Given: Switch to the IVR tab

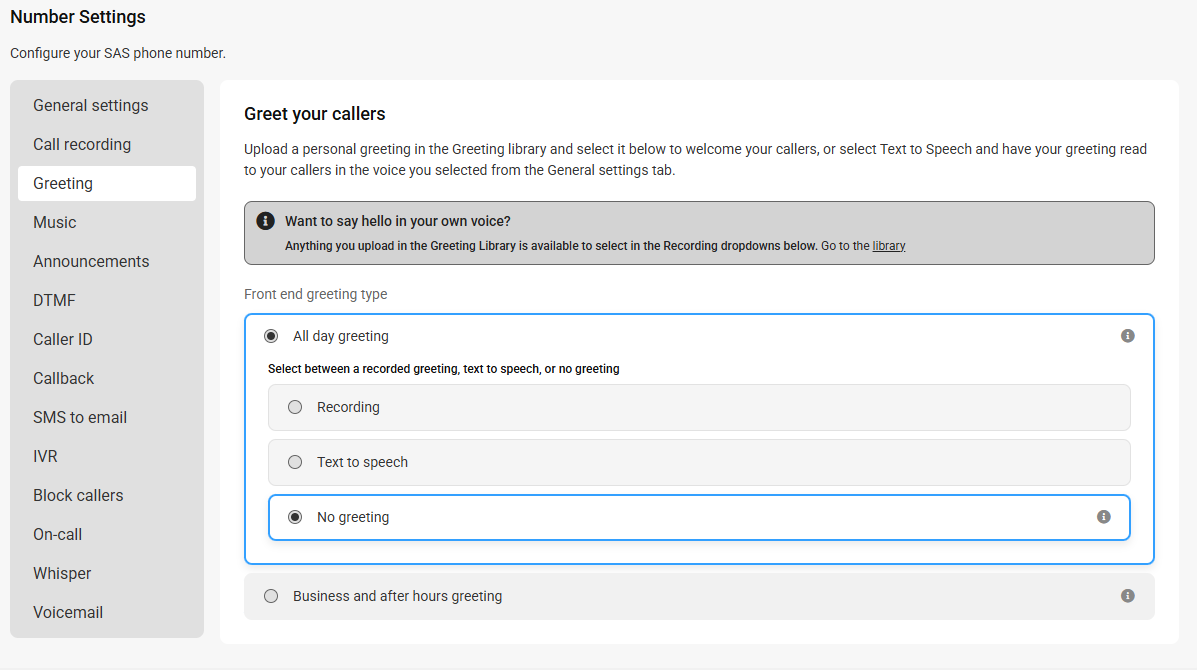Looking at the screenshot, I should [107, 456].
